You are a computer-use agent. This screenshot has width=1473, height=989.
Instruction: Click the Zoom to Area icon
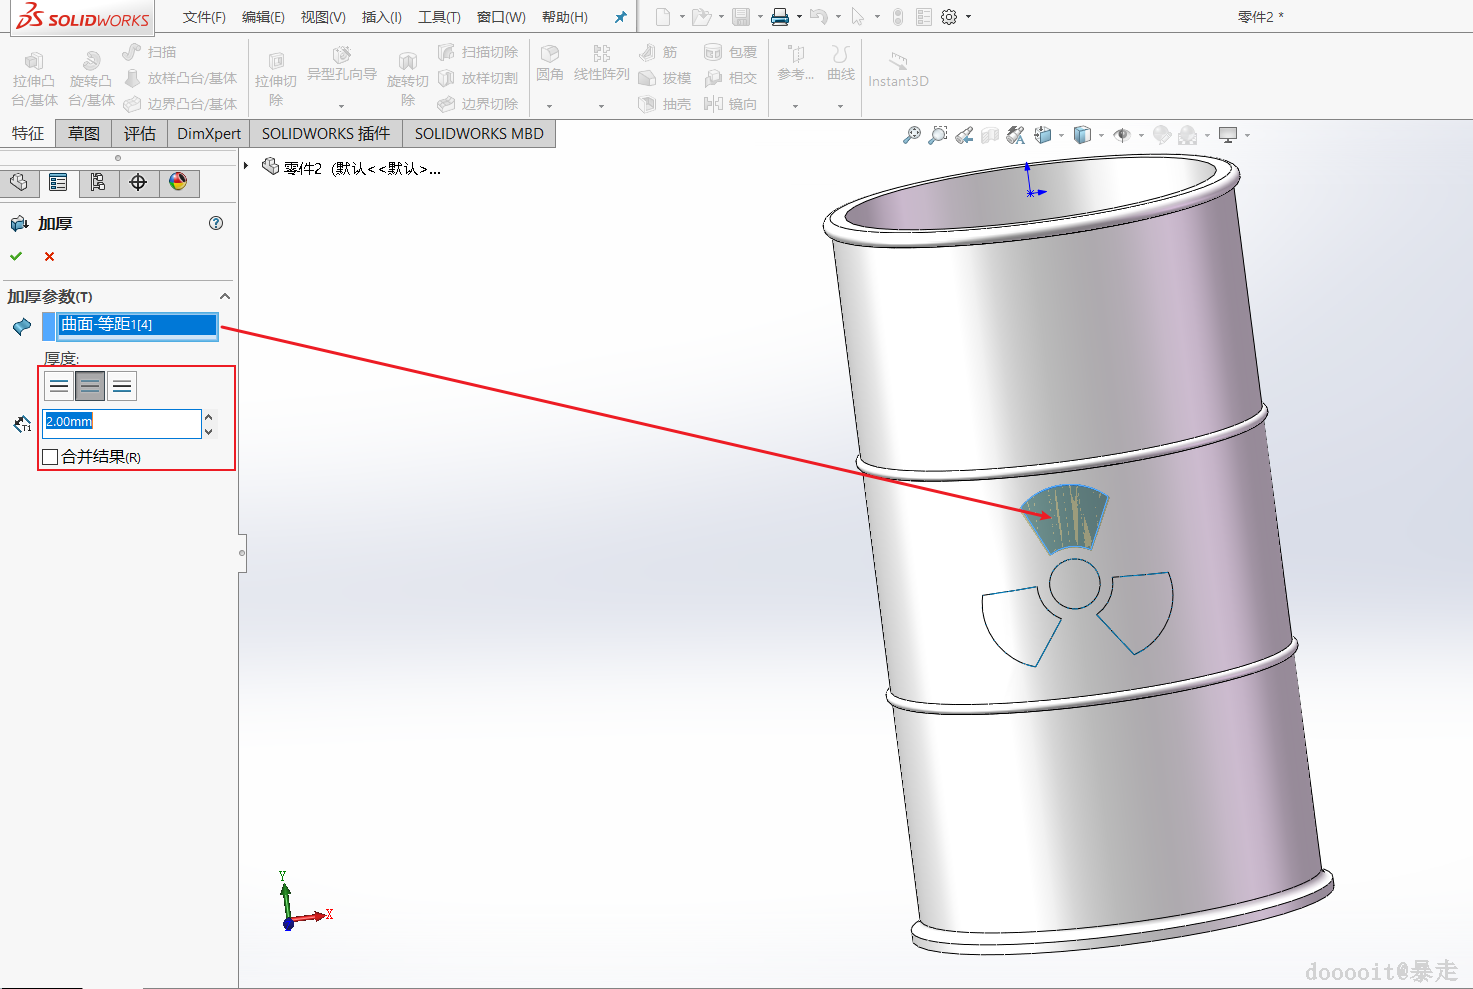click(x=937, y=135)
